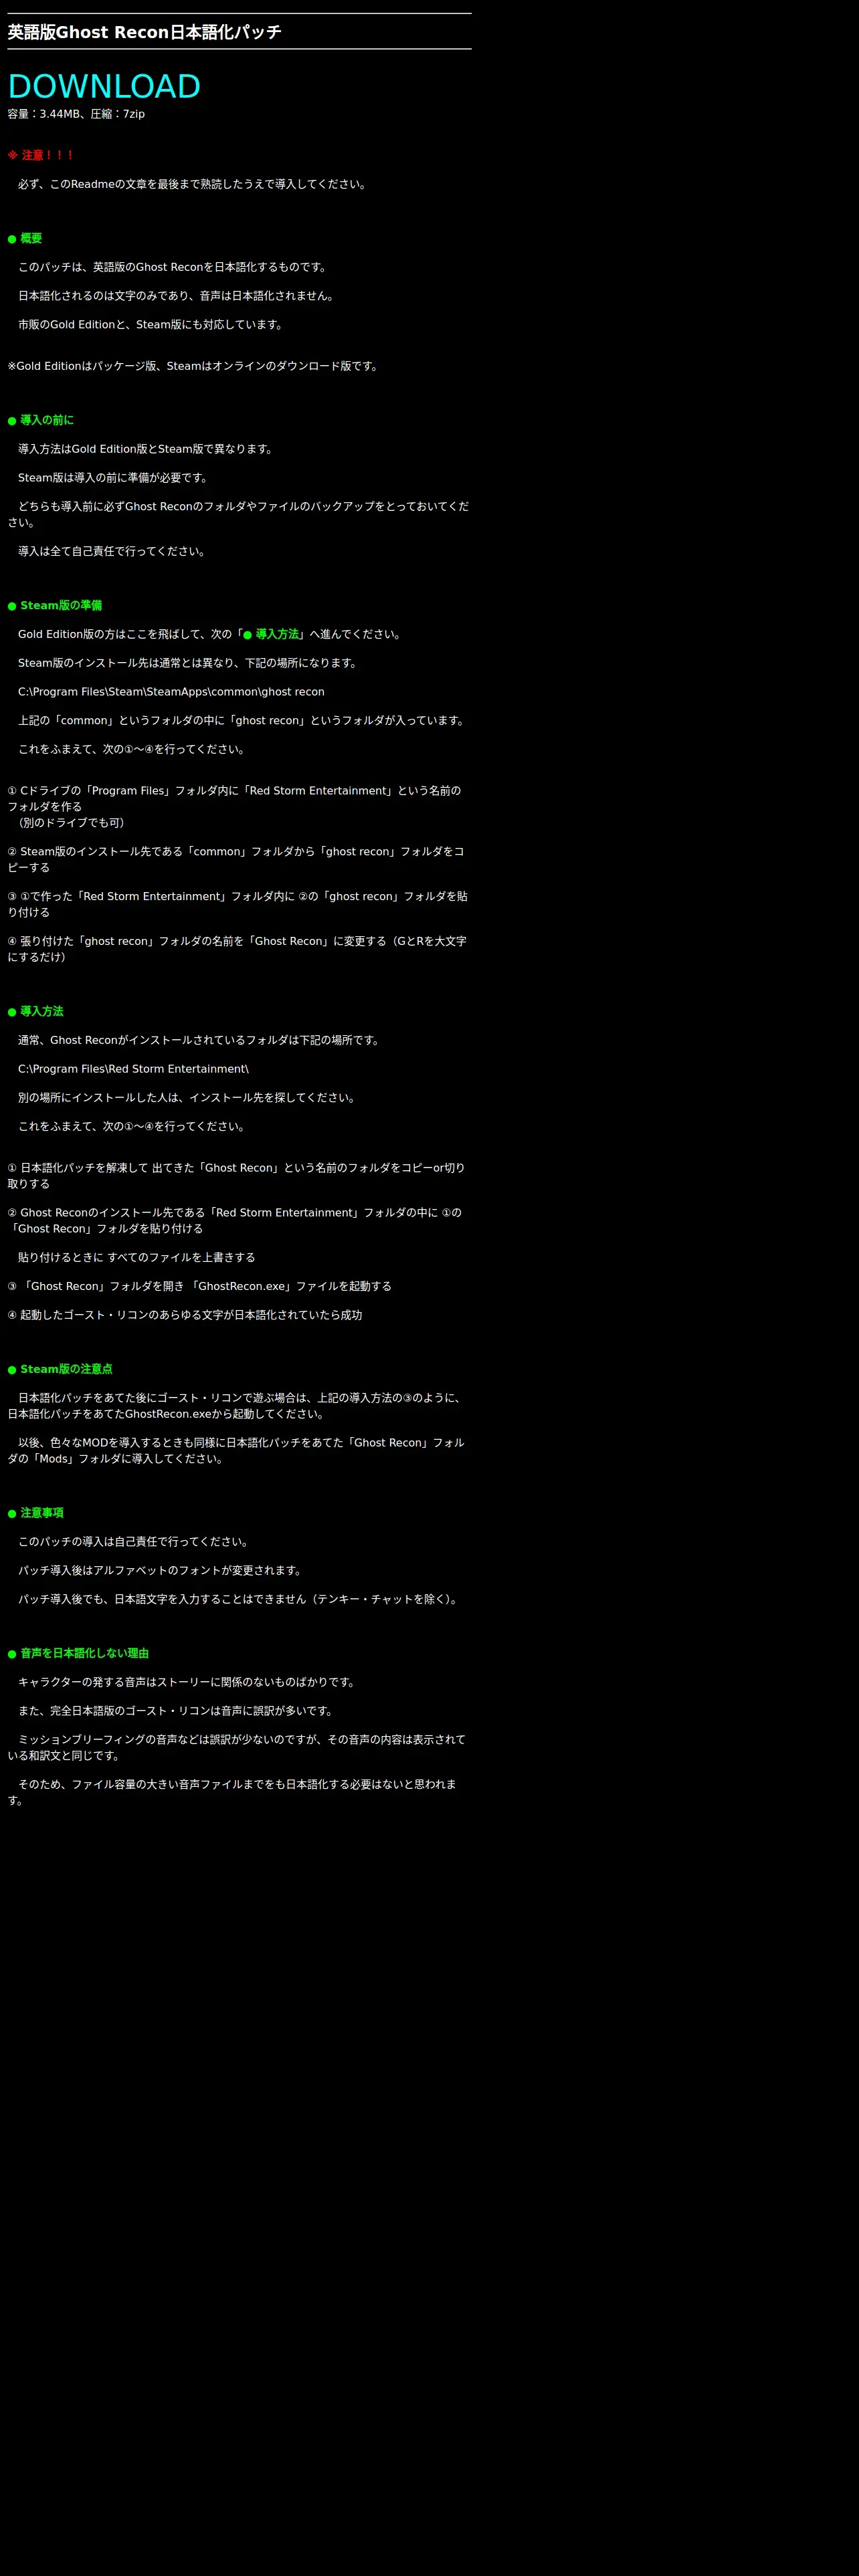The width and height of the screenshot is (859, 2576).
Task: Click the '● 導入方法' section heading
Action: coord(35,1011)
